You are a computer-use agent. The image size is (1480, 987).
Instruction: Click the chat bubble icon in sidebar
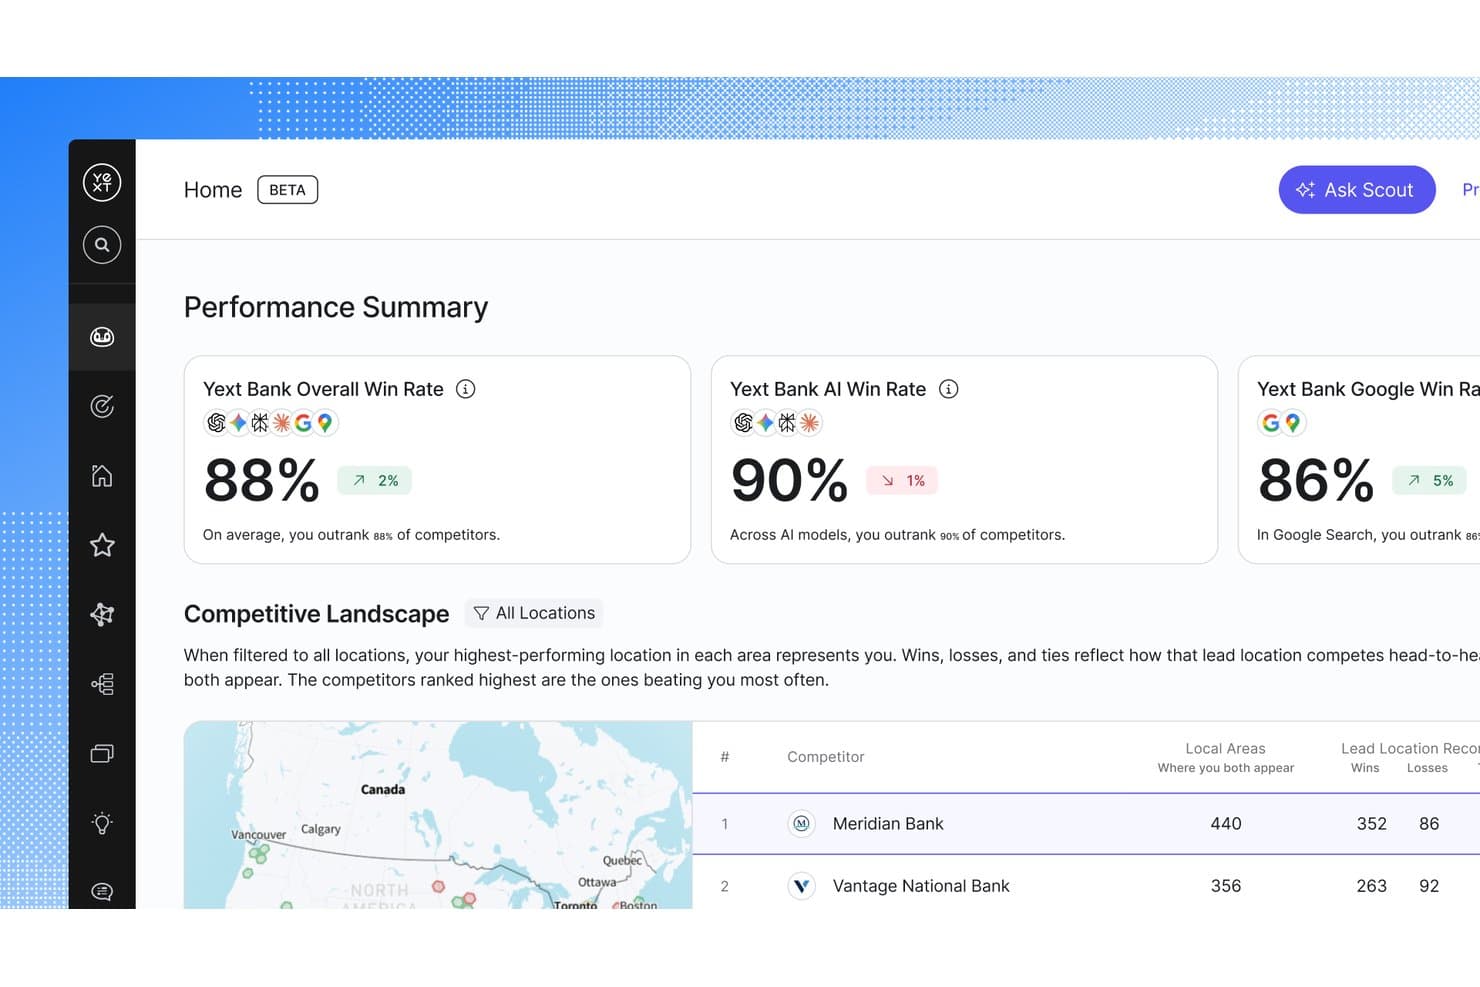pyautogui.click(x=102, y=892)
